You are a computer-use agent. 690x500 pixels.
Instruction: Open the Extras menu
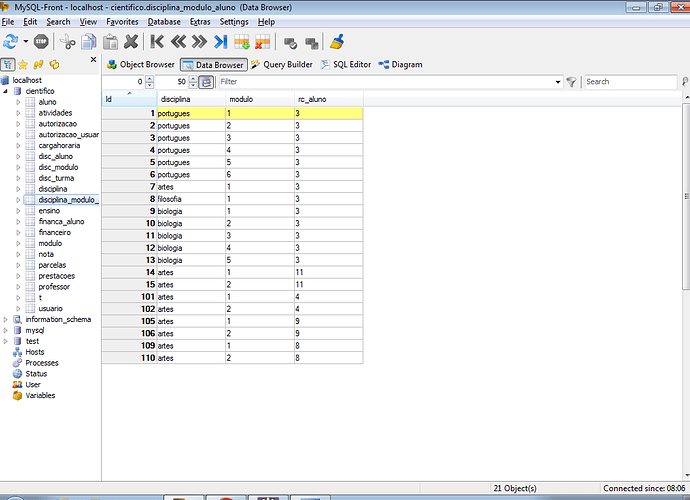pyautogui.click(x=200, y=22)
